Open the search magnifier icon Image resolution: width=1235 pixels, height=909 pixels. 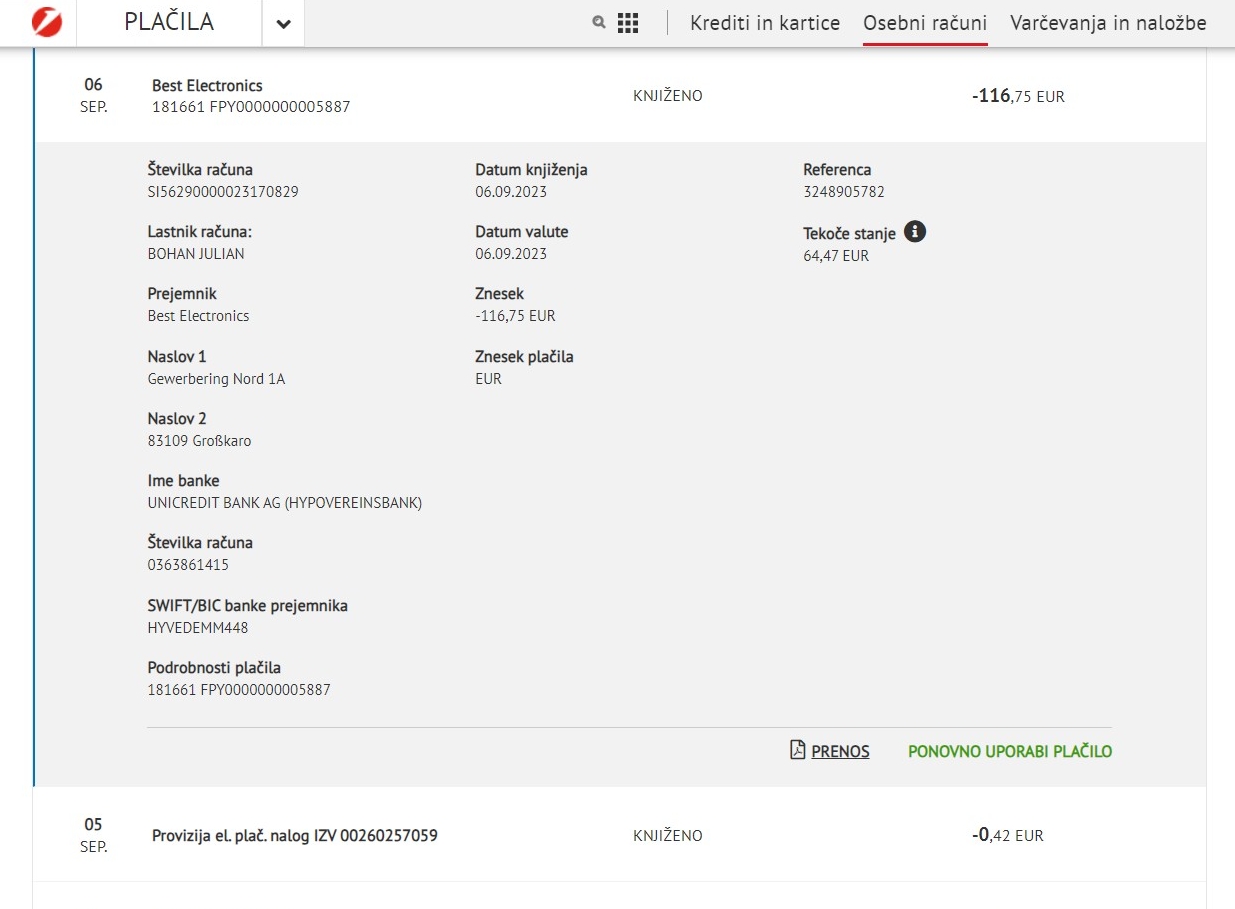(599, 22)
